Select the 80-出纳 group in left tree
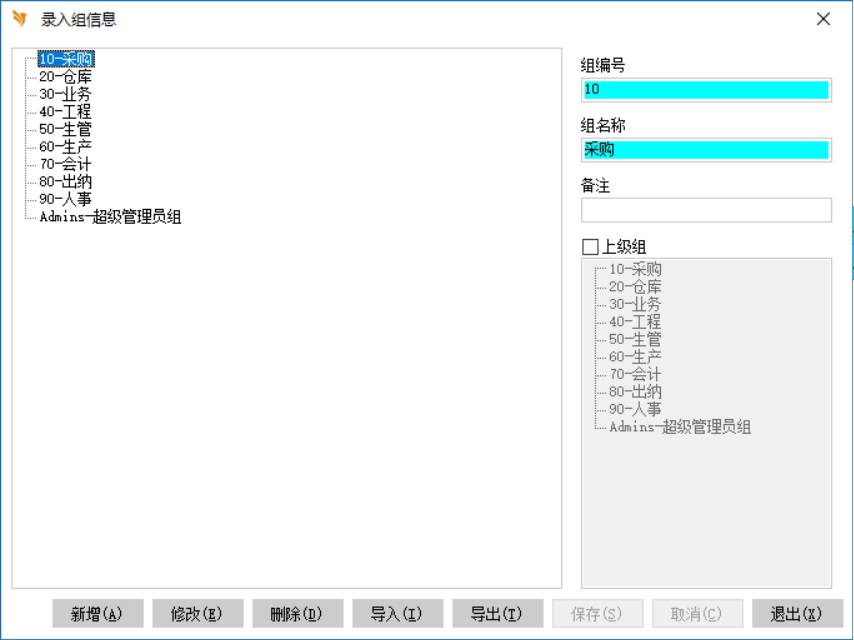The image size is (854, 640). pos(65,182)
